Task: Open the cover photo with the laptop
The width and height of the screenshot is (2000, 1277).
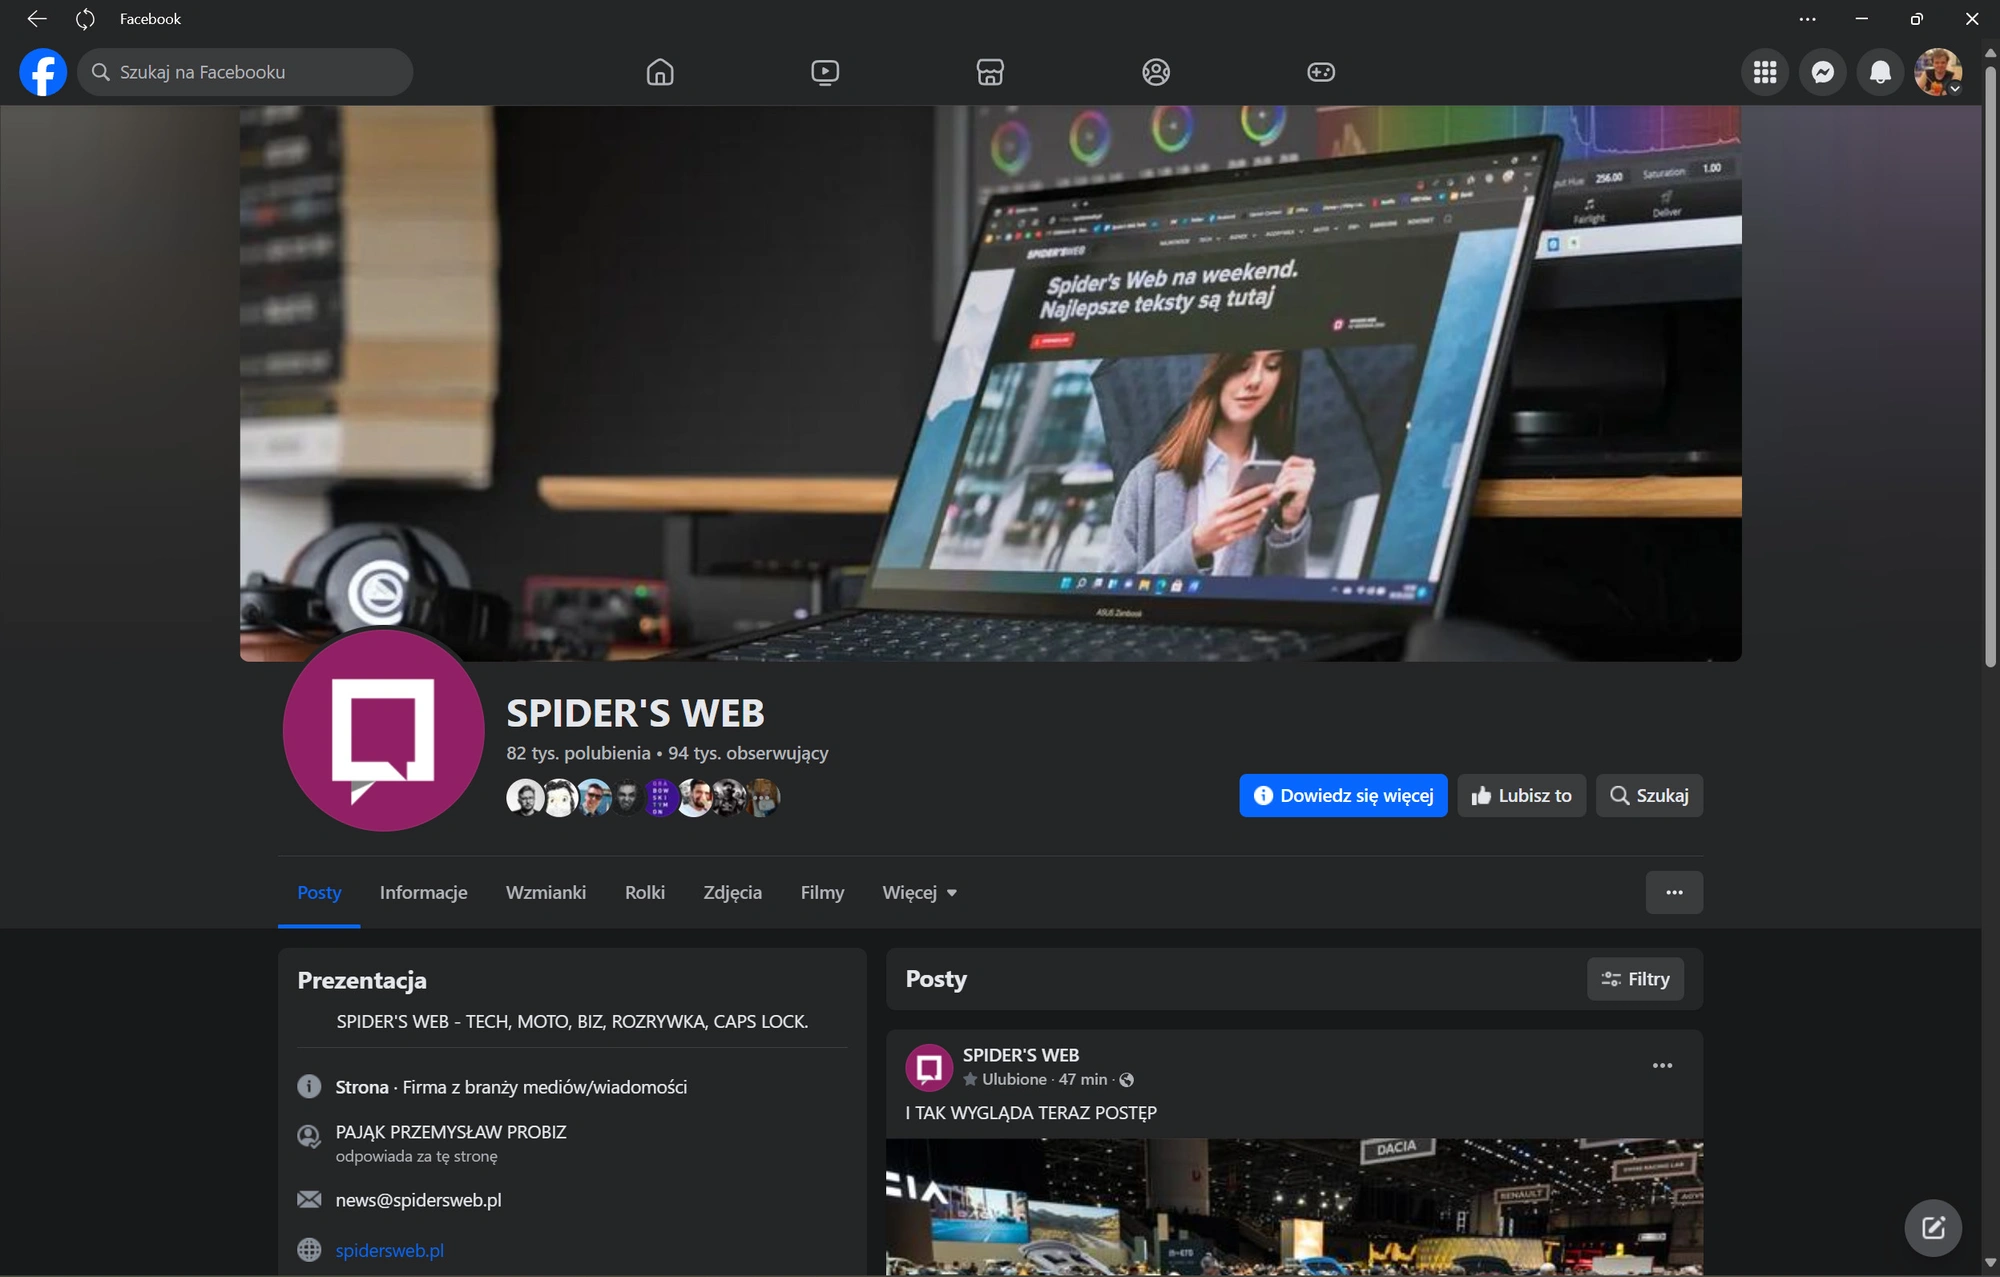Action: tap(990, 384)
